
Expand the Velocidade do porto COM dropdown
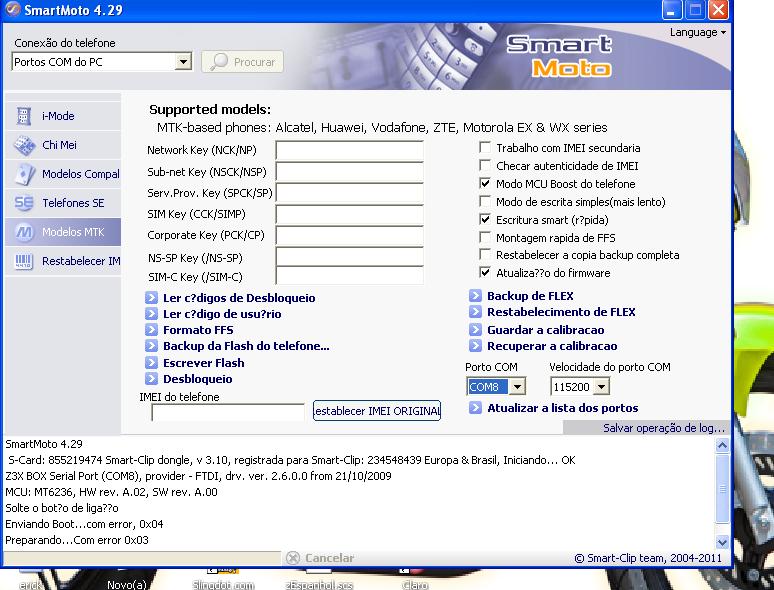click(x=601, y=387)
